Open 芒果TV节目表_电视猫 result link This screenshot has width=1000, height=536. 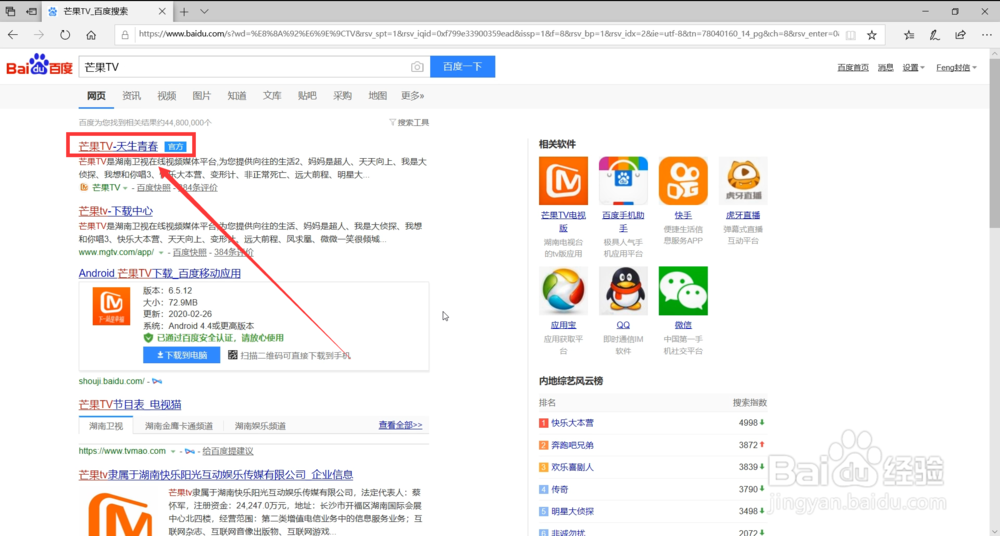click(x=130, y=405)
